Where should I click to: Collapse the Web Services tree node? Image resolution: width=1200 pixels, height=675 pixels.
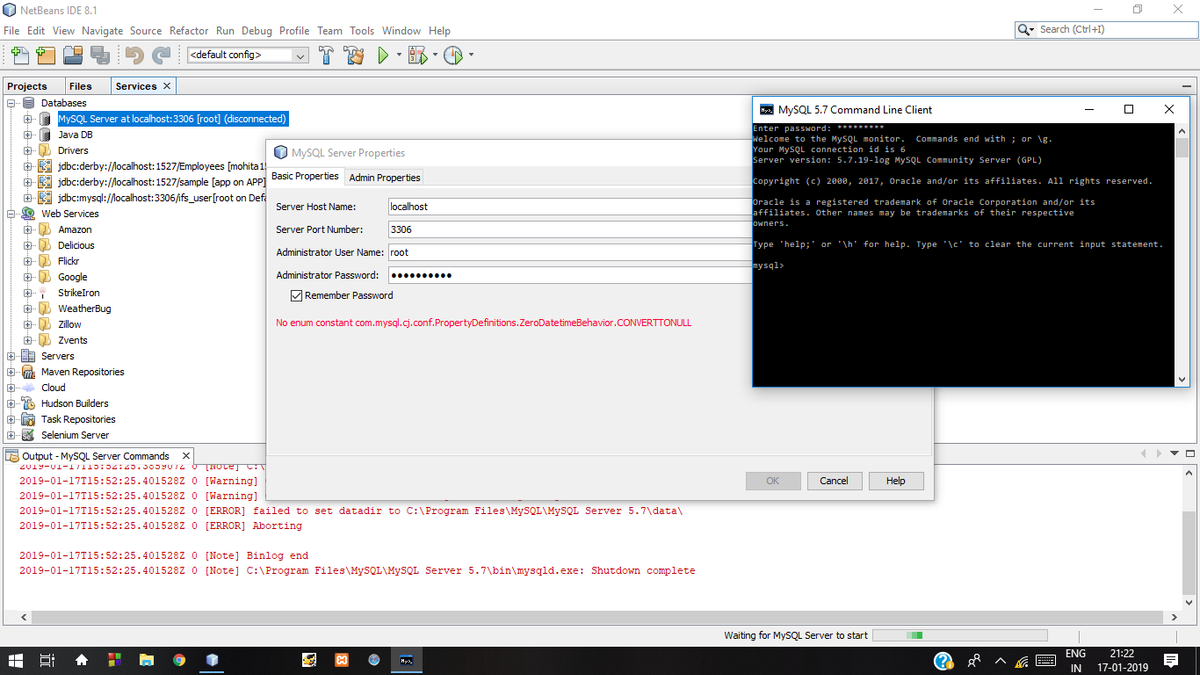tap(11, 213)
